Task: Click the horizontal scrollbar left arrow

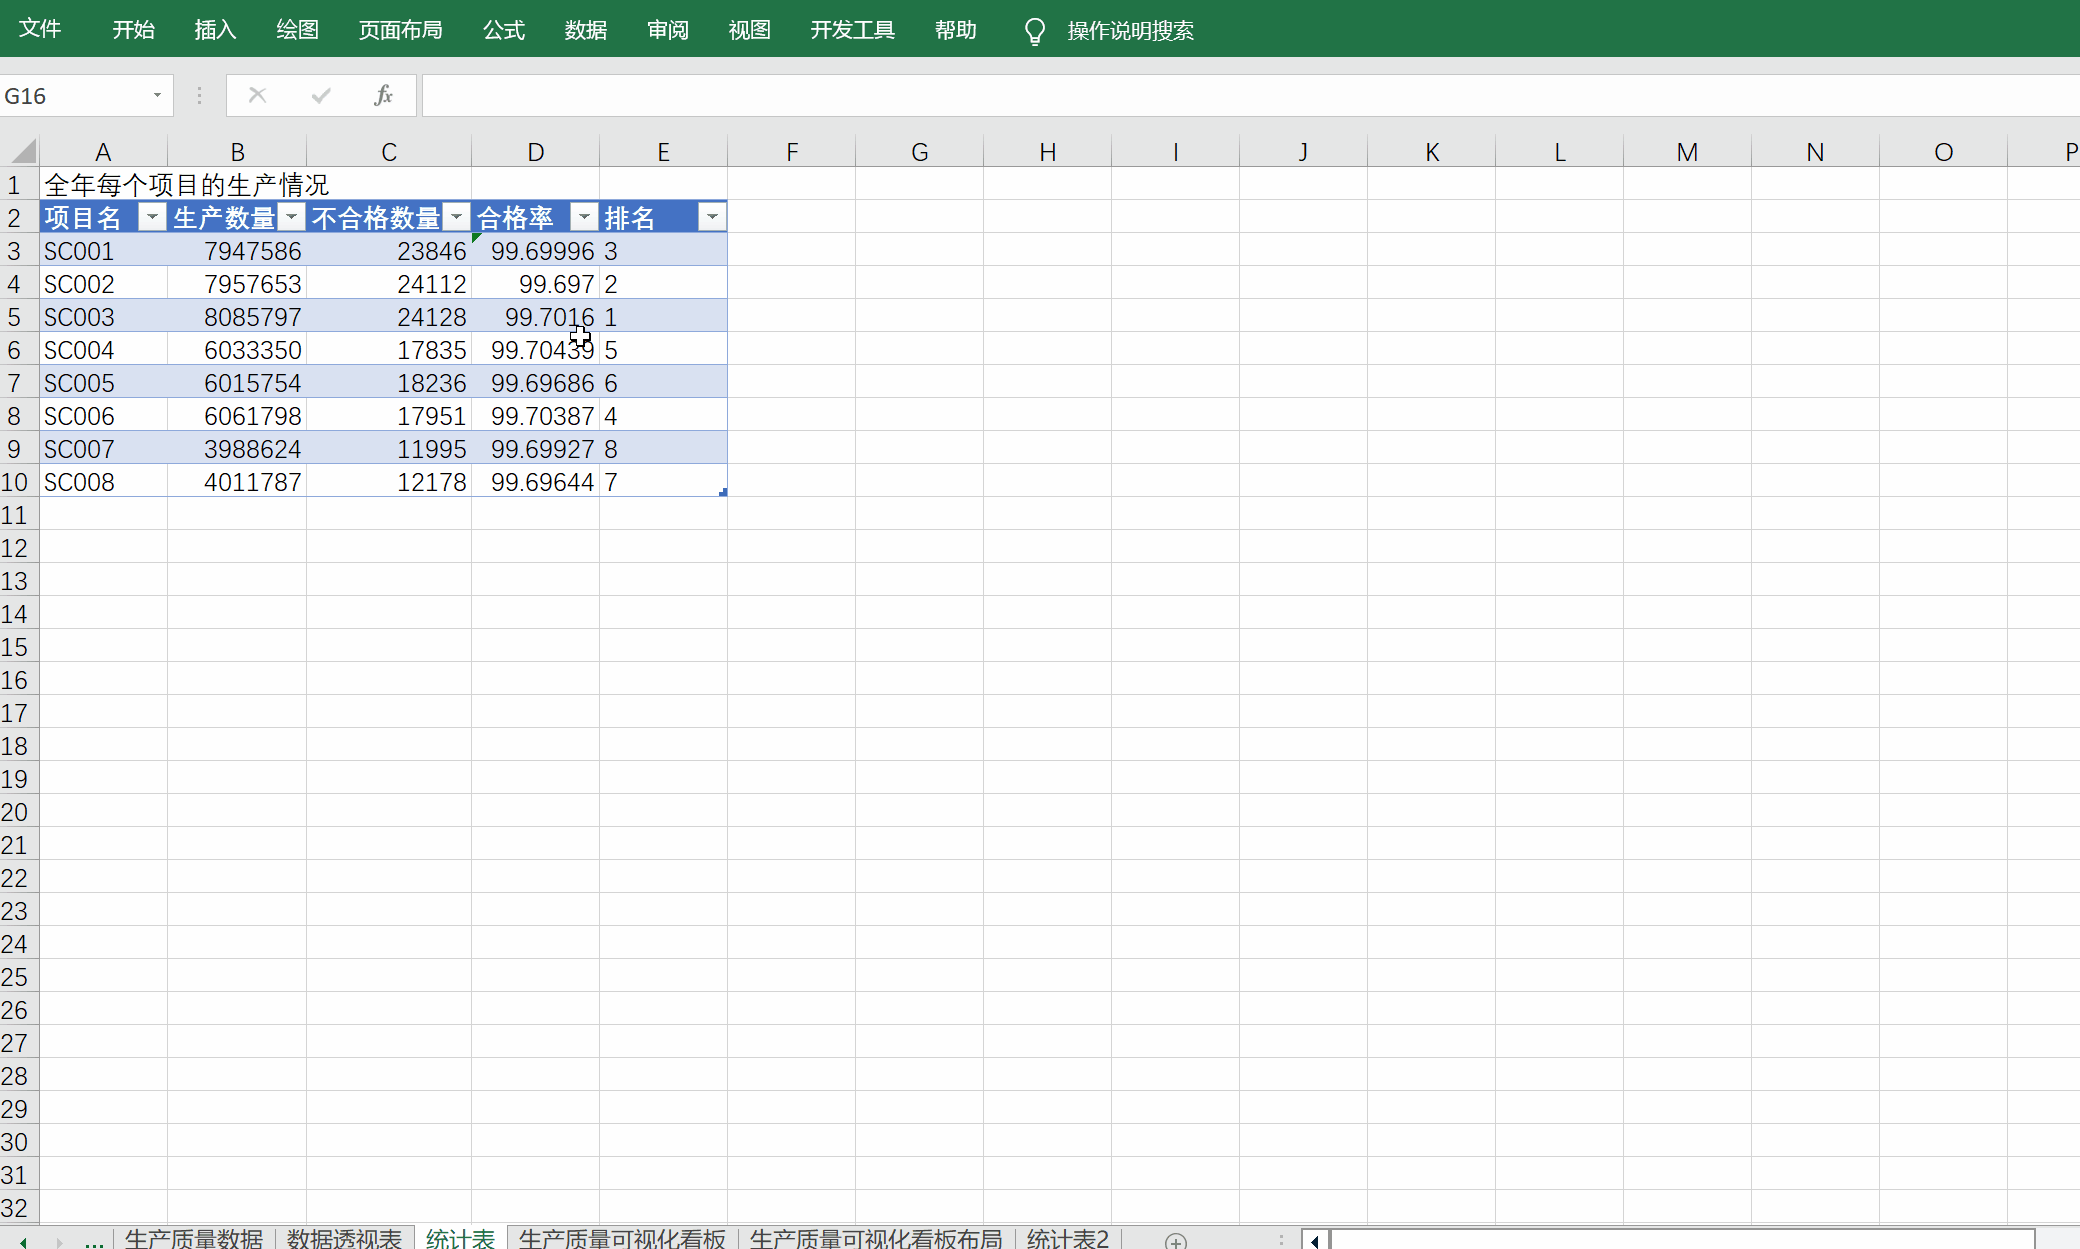Action: pos(1315,1240)
